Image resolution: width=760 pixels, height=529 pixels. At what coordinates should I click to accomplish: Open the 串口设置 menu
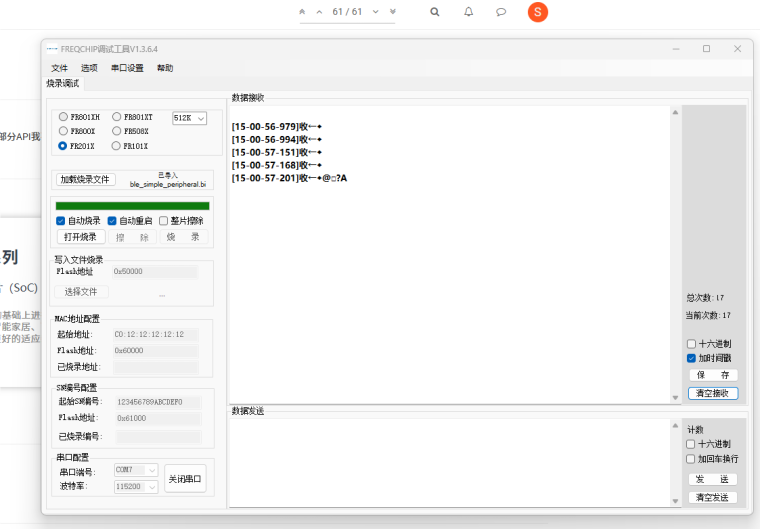pyautogui.click(x=127, y=68)
